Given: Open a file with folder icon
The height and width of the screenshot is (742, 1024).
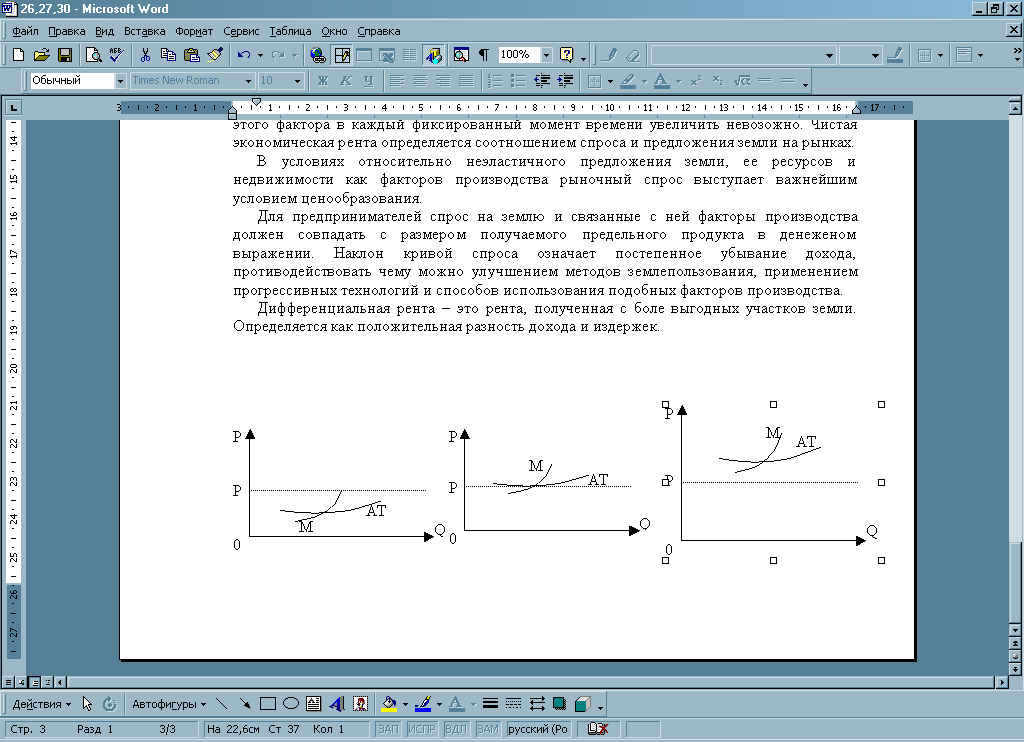Looking at the screenshot, I should (41, 56).
